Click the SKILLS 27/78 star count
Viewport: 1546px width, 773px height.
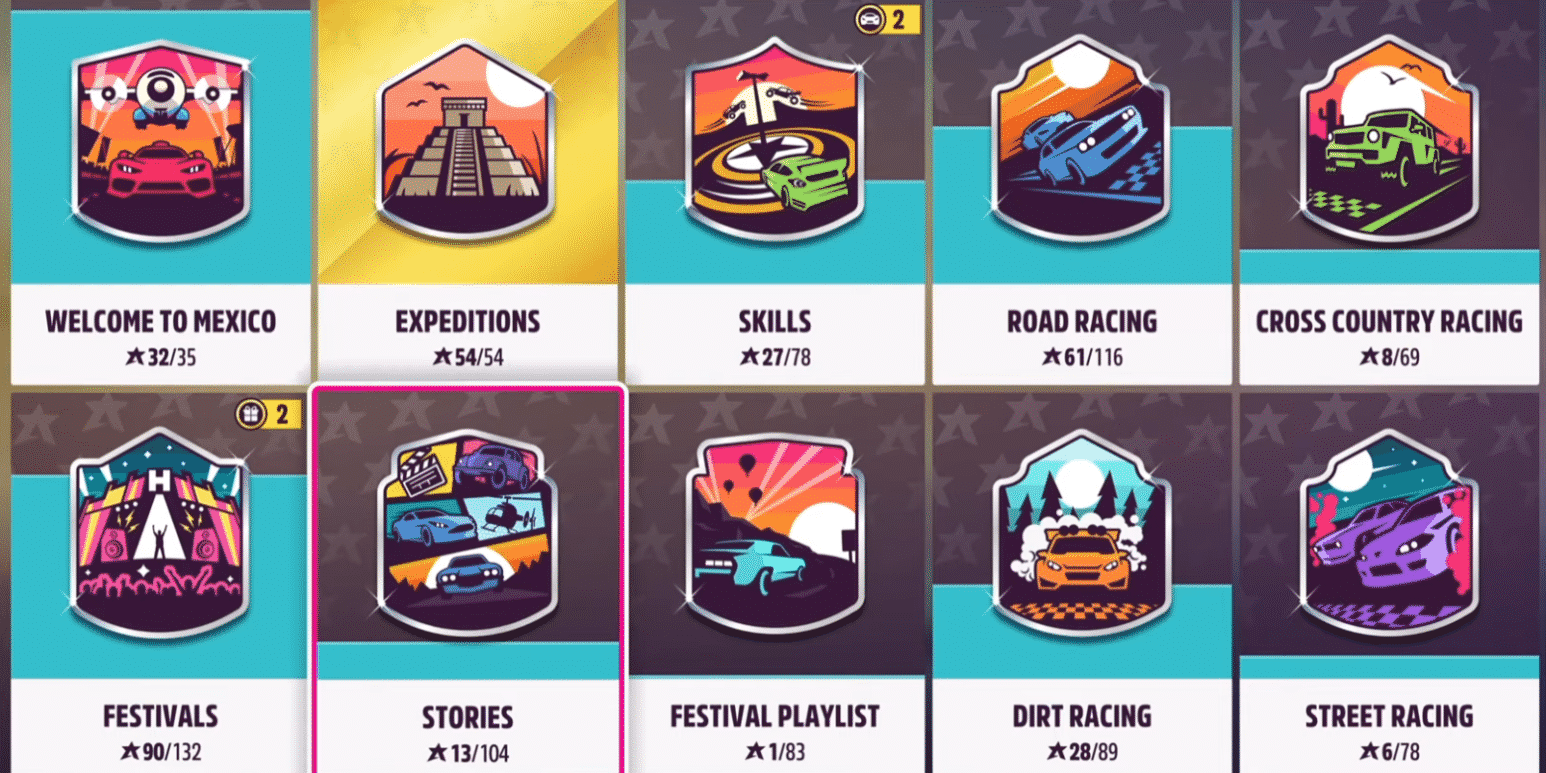coord(775,357)
